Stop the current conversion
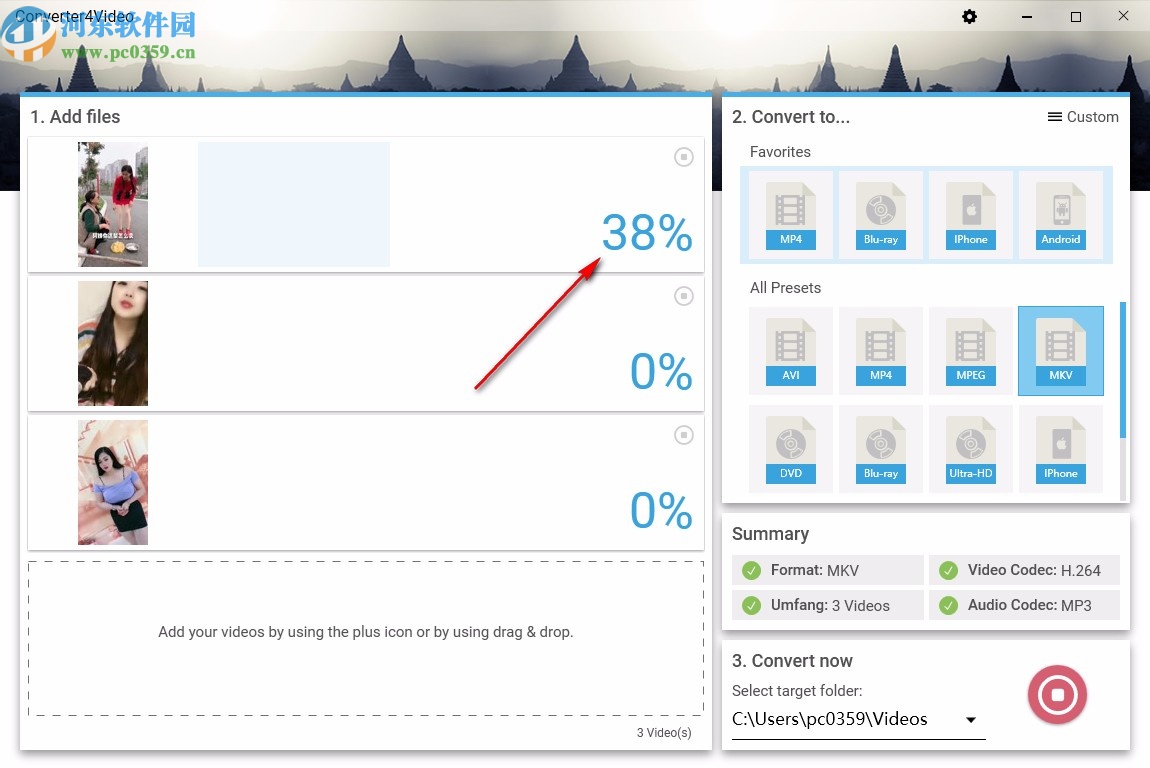 coord(1057,694)
